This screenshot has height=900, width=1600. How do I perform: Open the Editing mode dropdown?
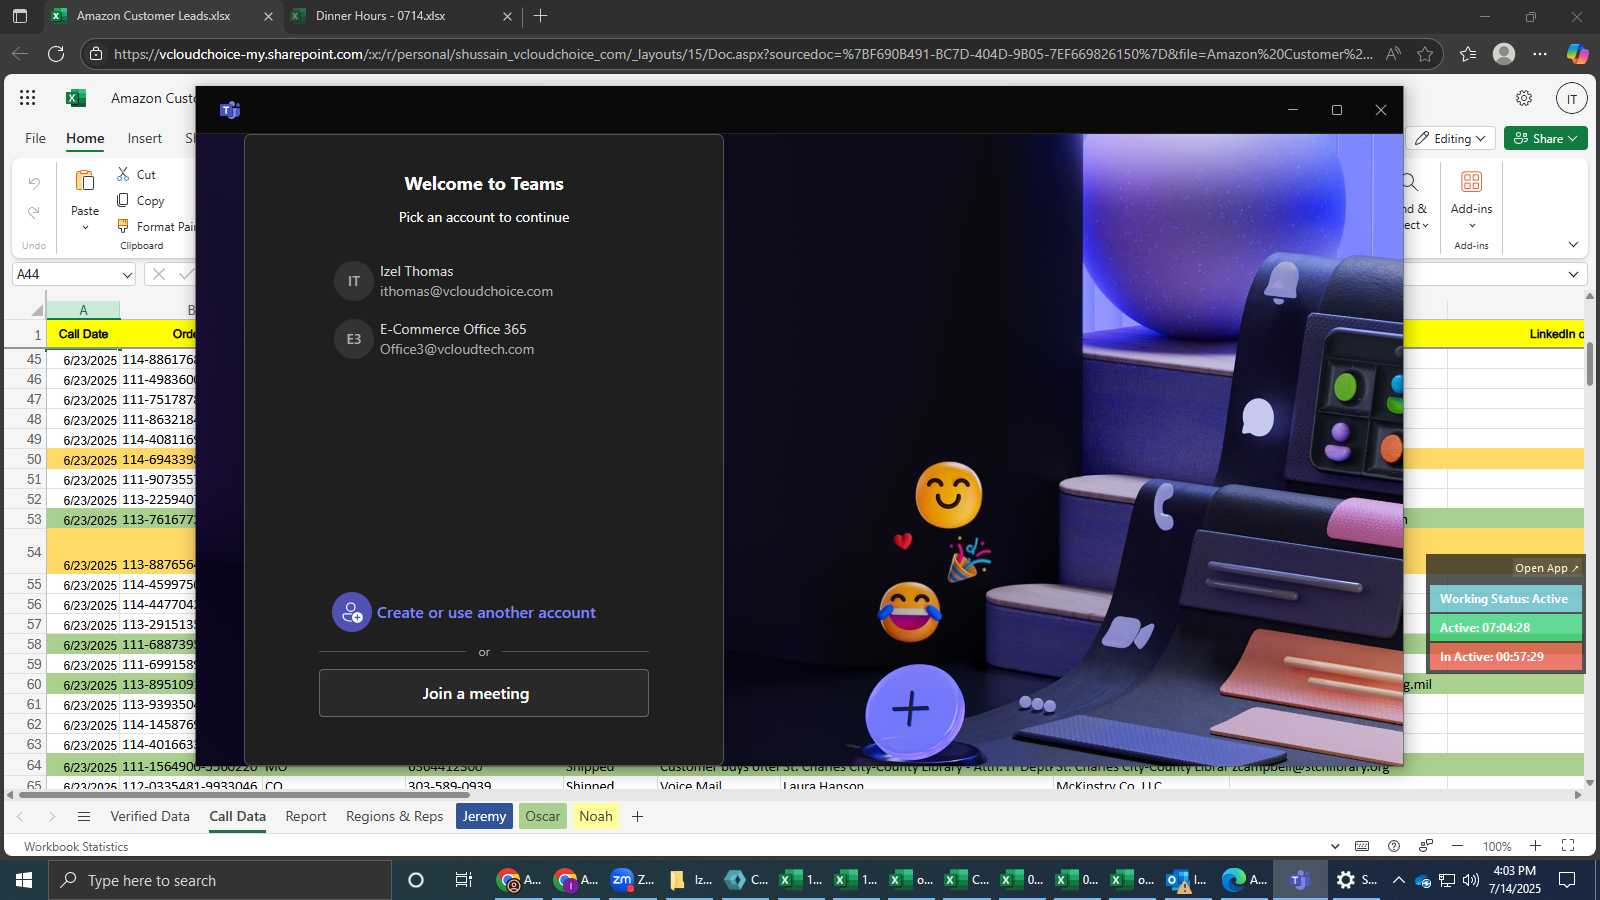(1452, 138)
